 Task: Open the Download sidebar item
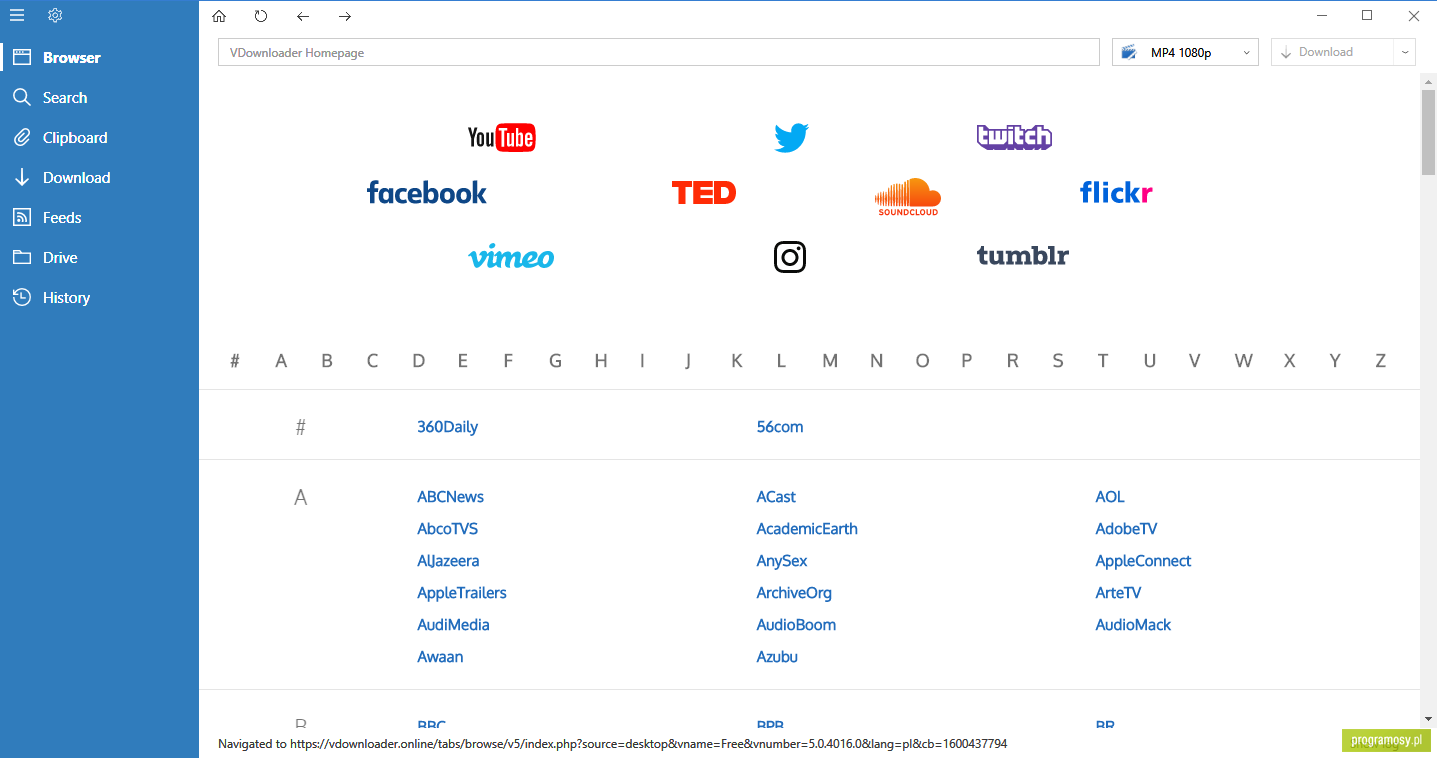(100, 177)
